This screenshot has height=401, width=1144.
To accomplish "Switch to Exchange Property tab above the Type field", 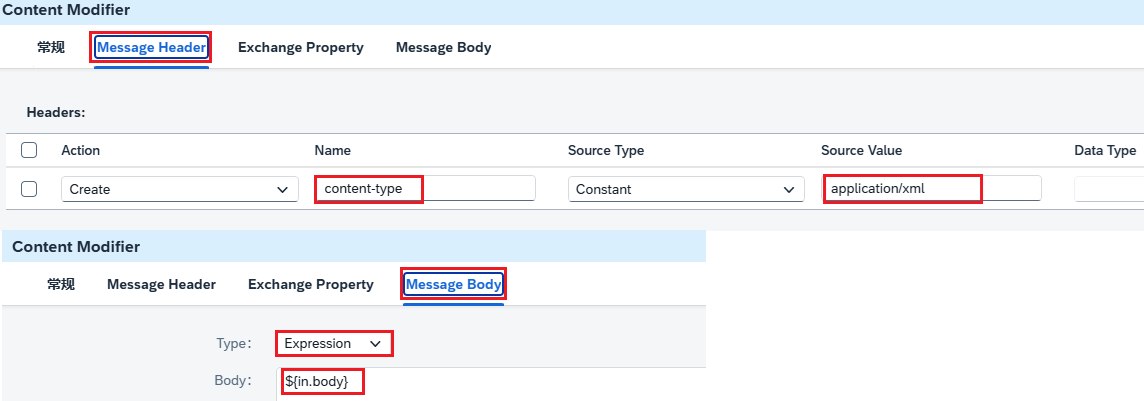I will point(311,284).
